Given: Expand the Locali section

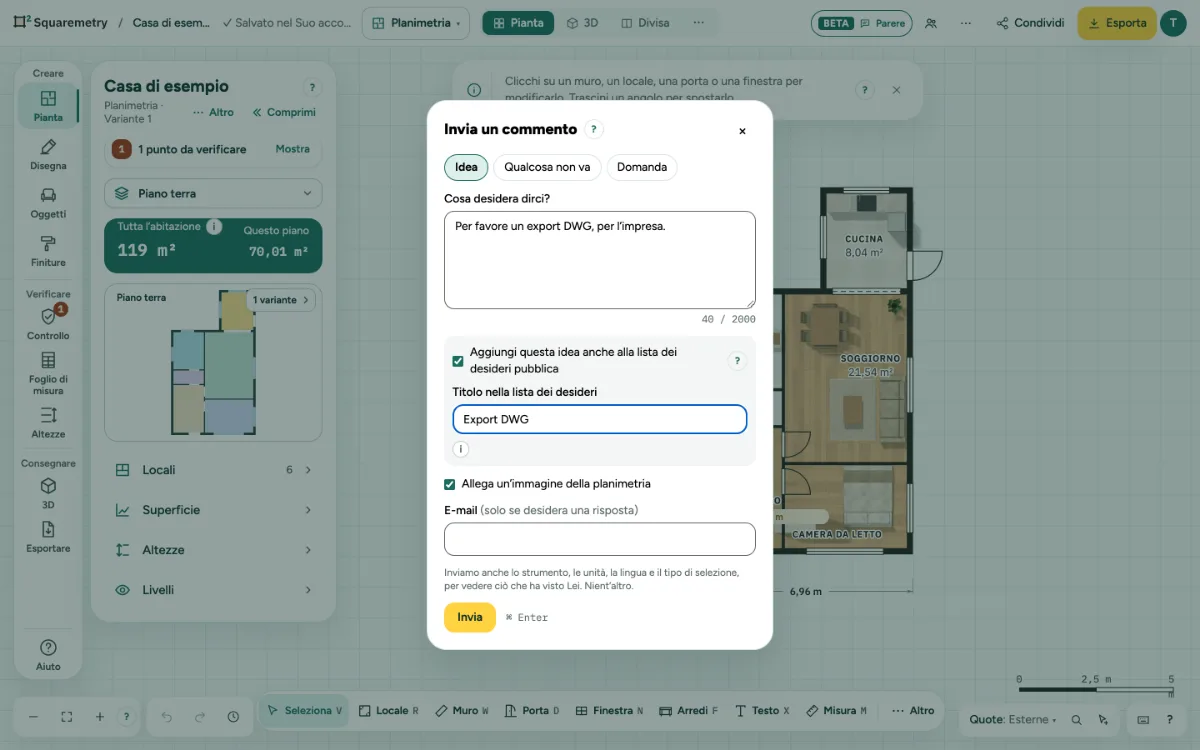Looking at the screenshot, I should tap(213, 470).
